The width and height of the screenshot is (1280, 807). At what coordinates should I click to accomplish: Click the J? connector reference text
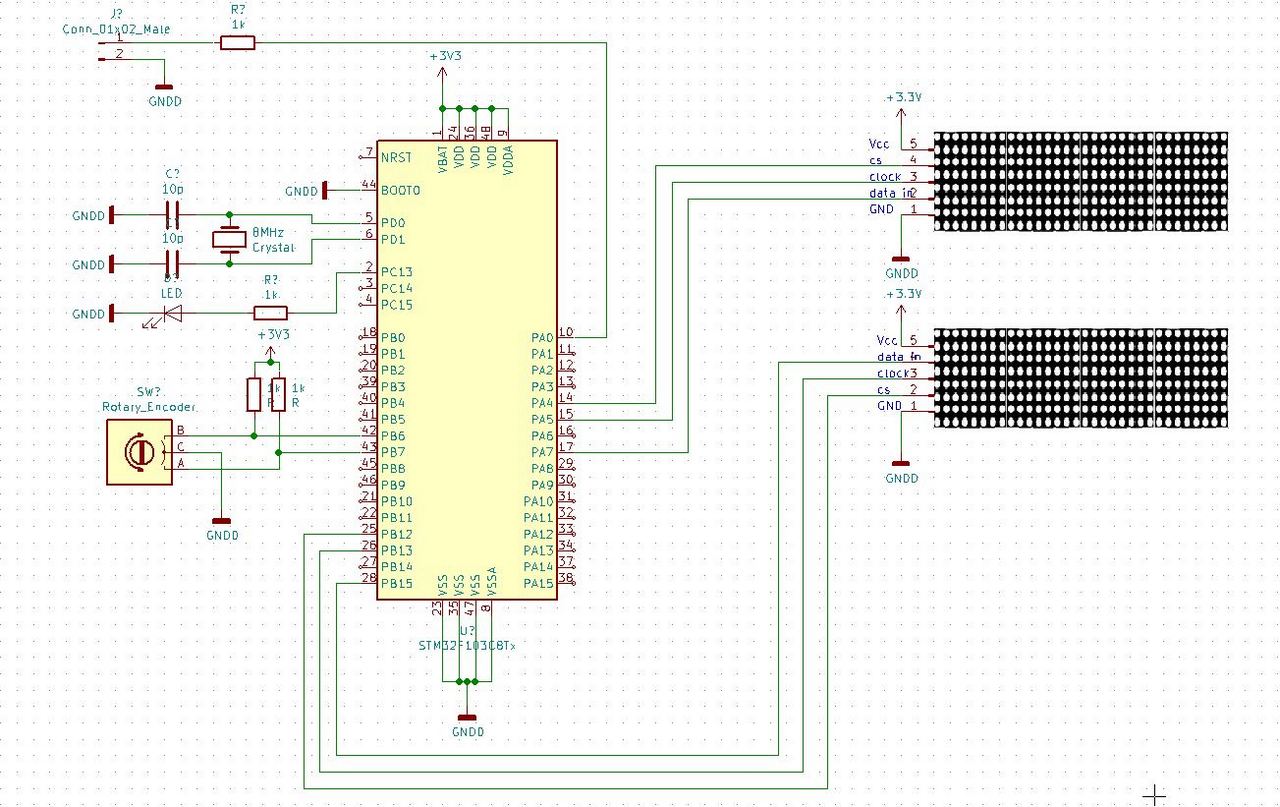point(118,15)
